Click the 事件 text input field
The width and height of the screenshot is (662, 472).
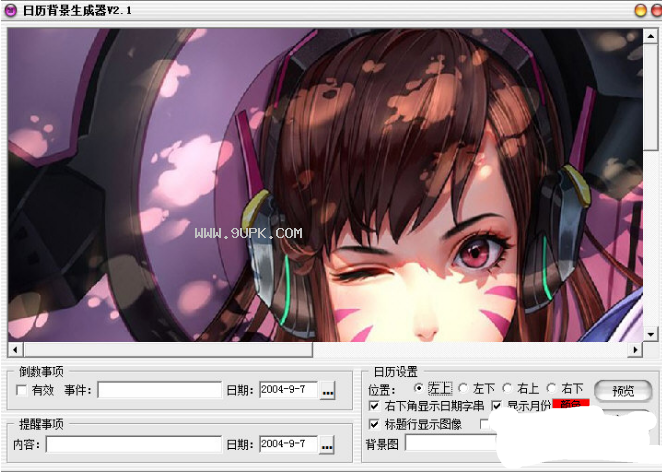[x=160, y=390]
